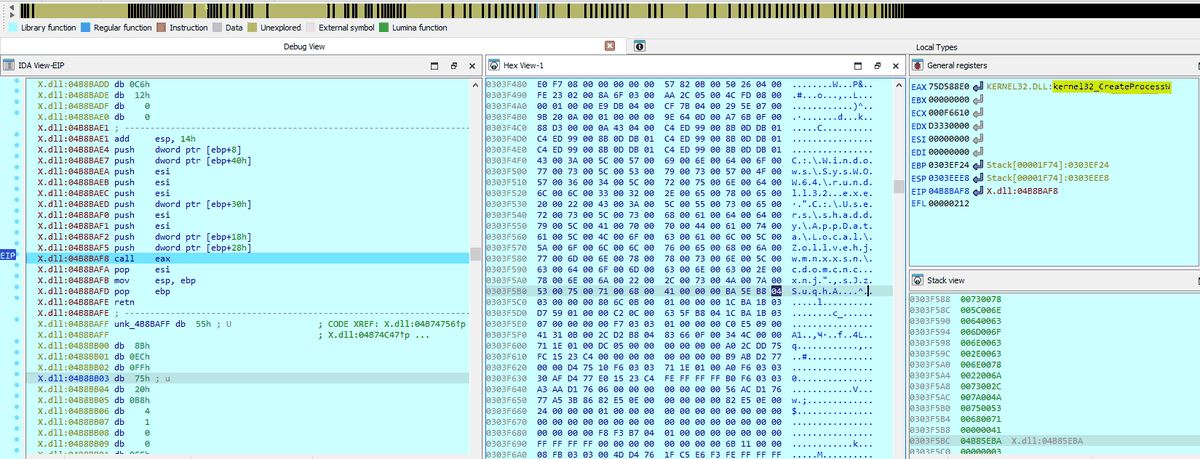Float the IDA View-EIP panel
The image size is (1200, 459).
(453, 65)
